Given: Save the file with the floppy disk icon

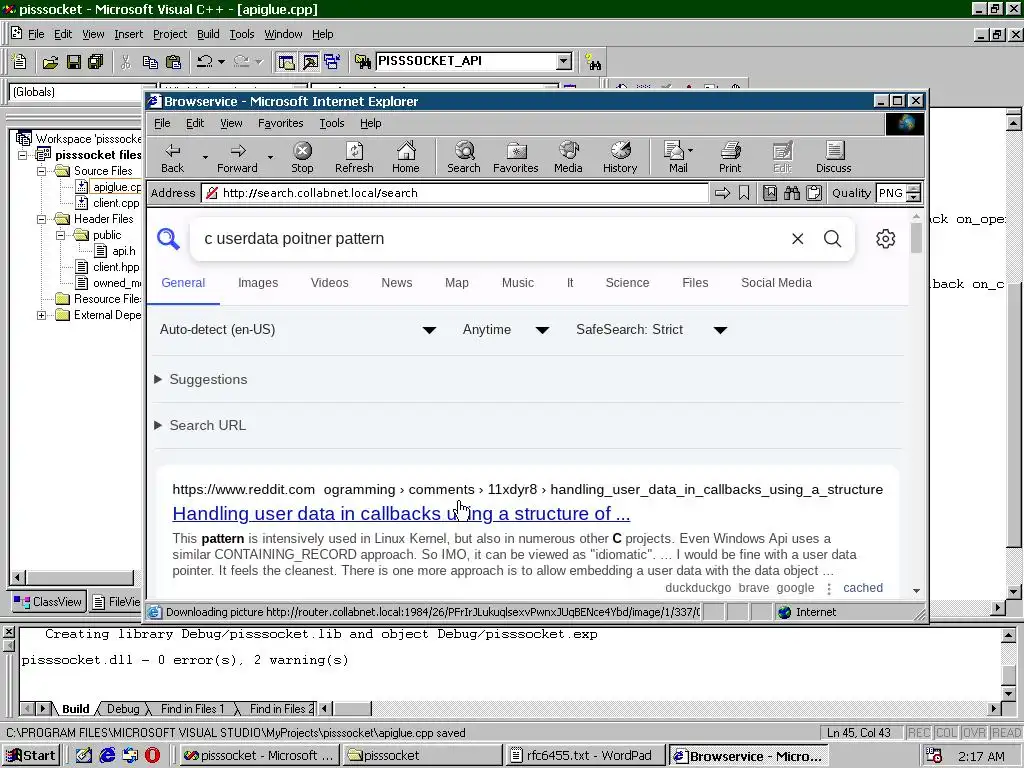Looking at the screenshot, I should [74, 62].
